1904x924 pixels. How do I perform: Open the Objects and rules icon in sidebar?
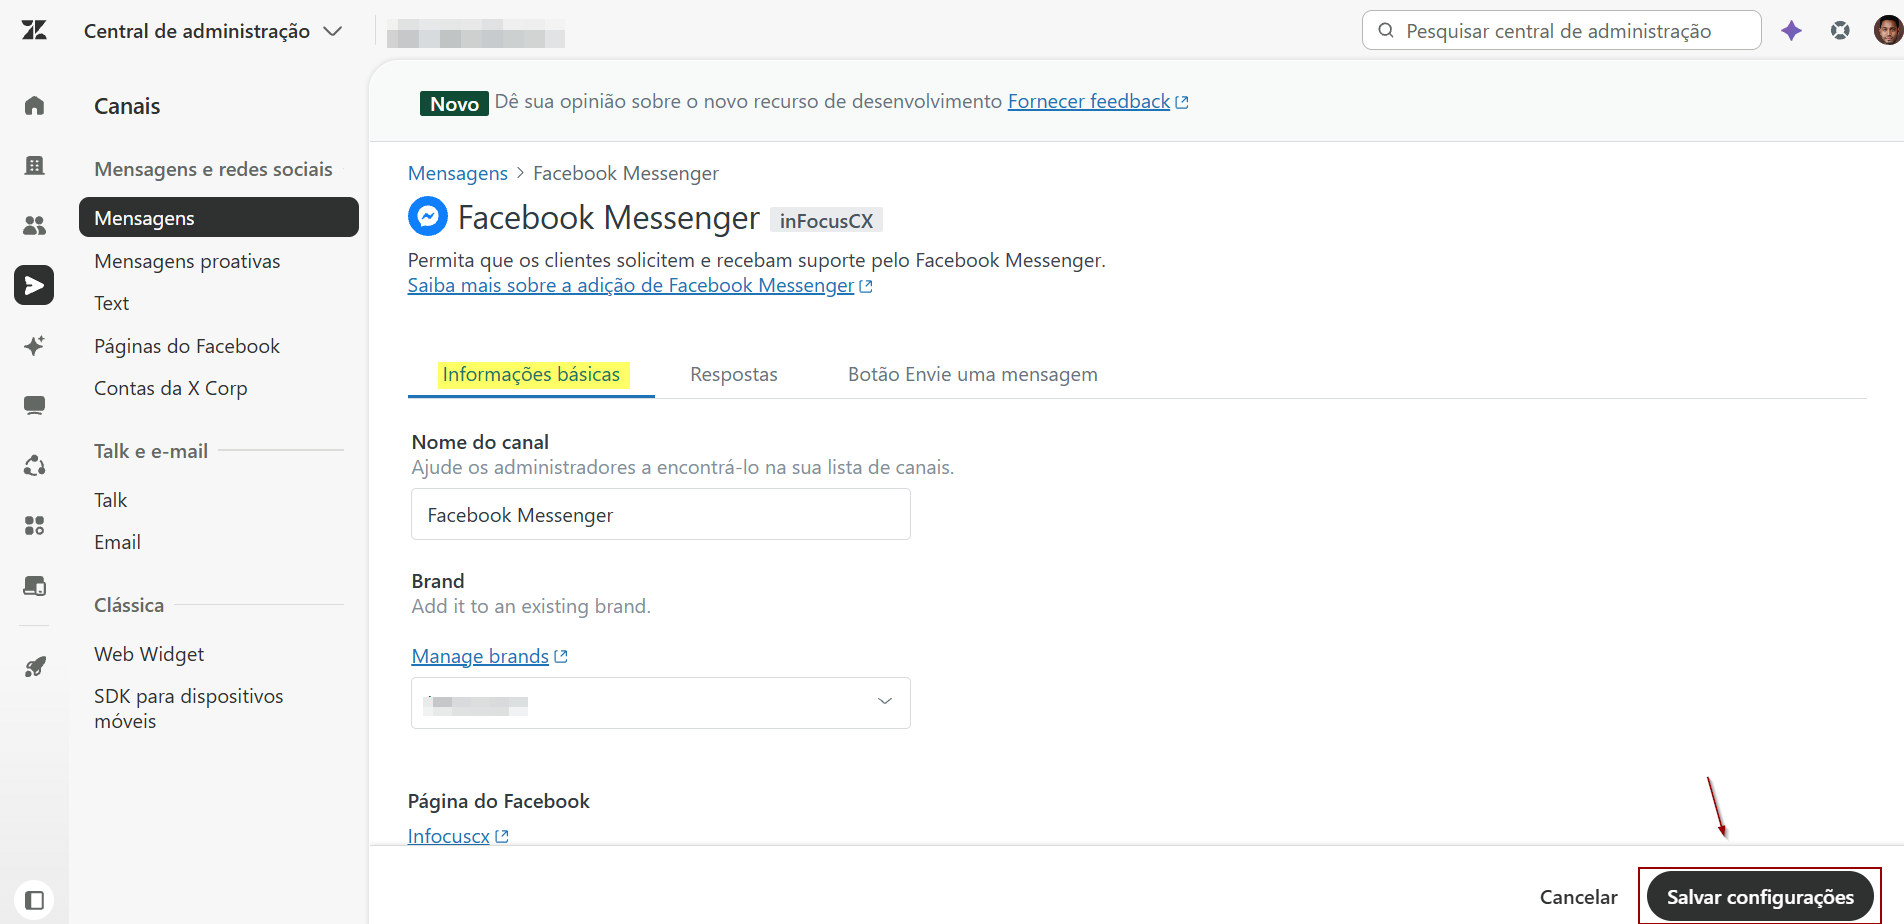(34, 465)
